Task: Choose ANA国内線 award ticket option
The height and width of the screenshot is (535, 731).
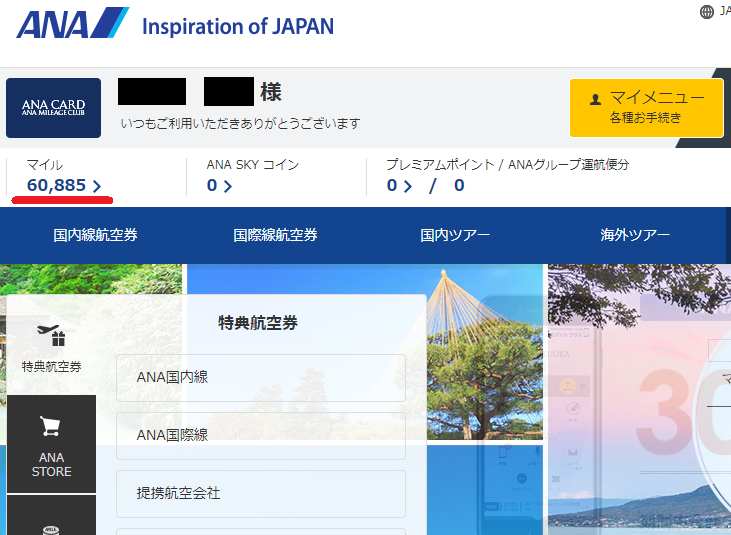Action: pos(261,377)
